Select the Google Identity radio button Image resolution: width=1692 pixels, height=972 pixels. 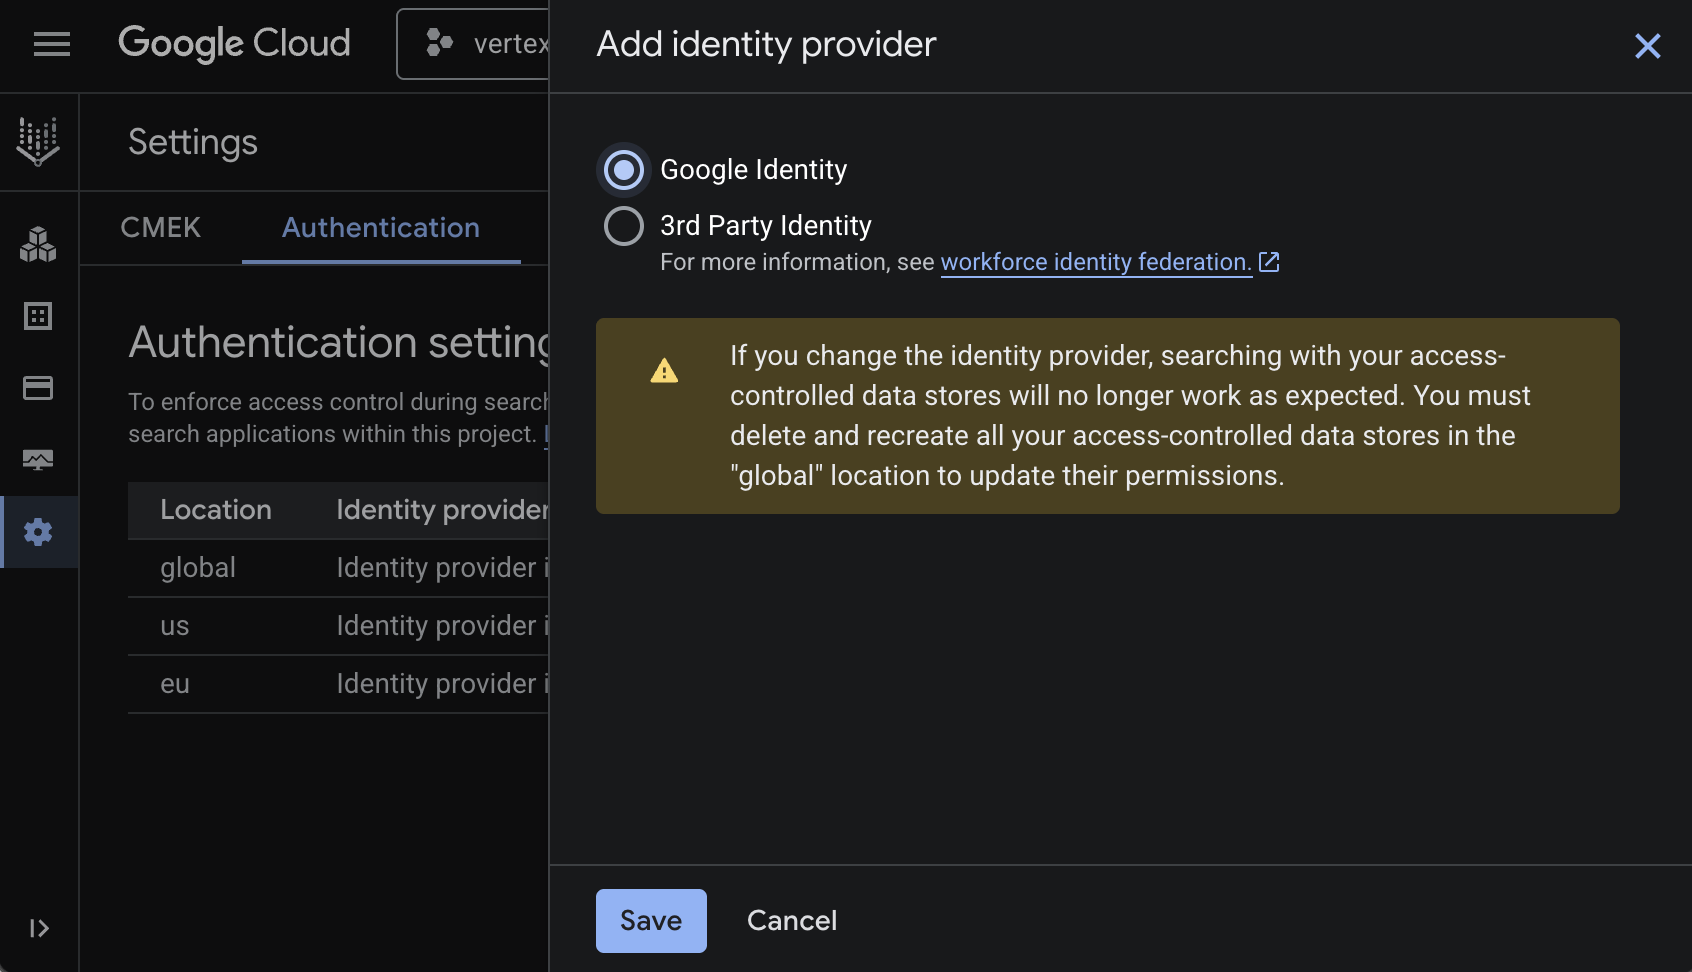coord(624,170)
